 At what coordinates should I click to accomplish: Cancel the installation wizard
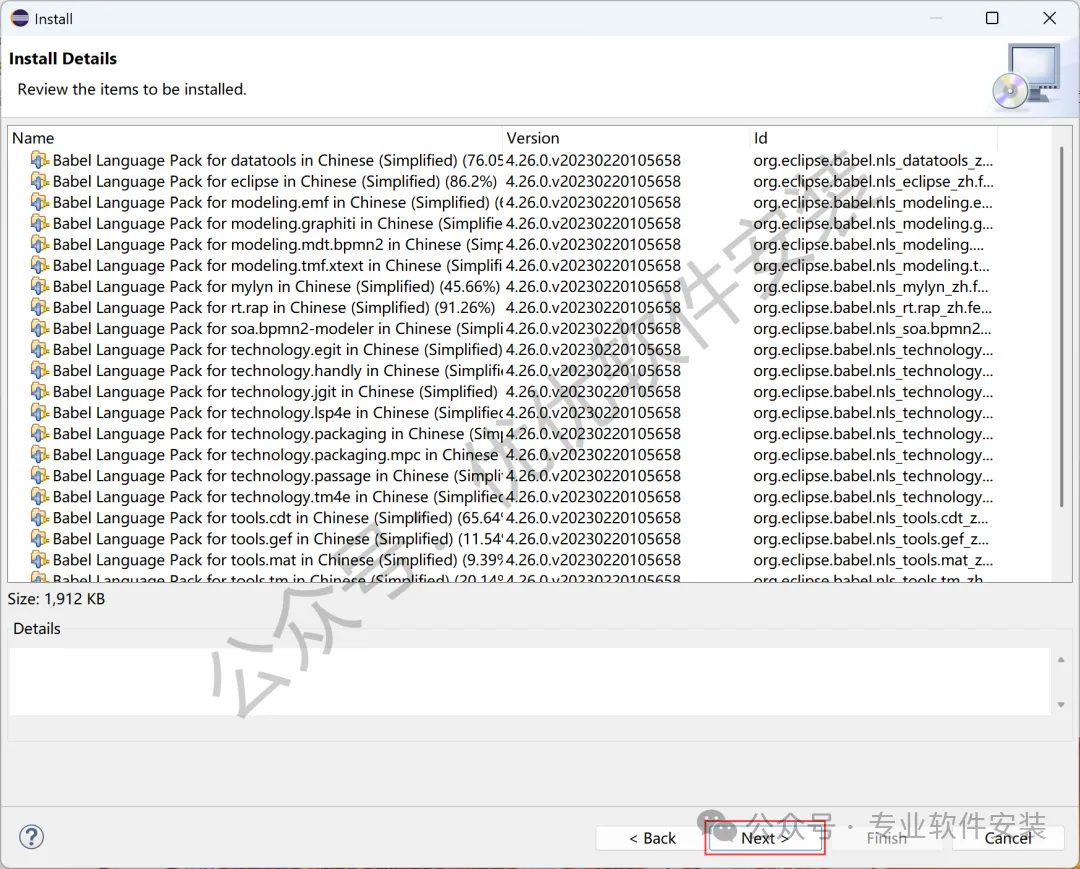coord(1008,838)
